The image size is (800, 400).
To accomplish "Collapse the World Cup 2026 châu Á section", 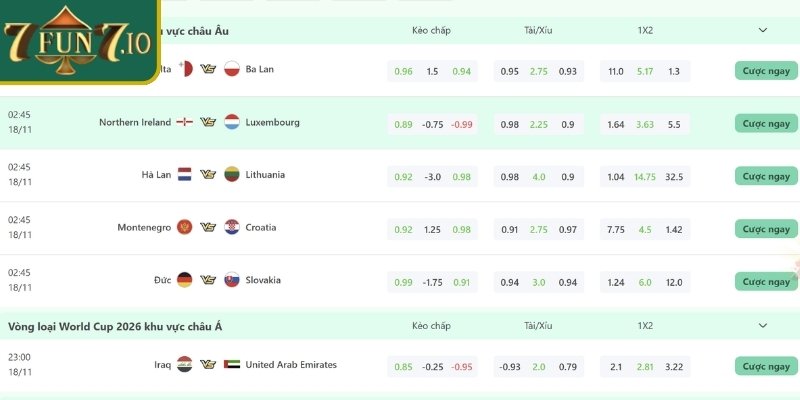I will pyautogui.click(x=765, y=326).
